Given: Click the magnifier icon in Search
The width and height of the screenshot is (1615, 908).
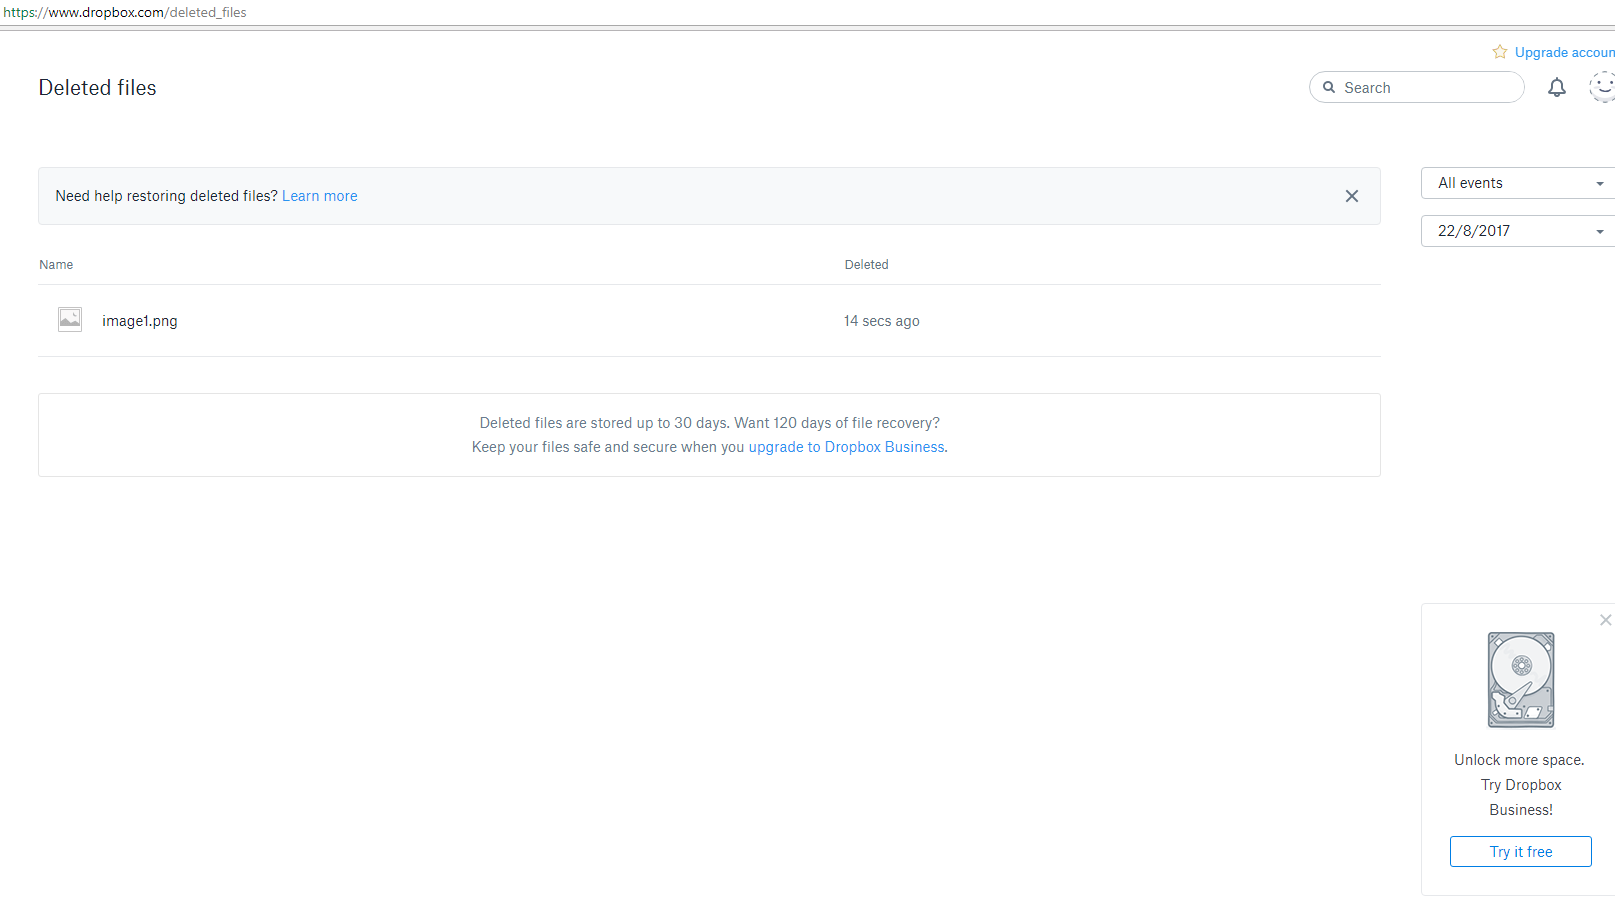Looking at the screenshot, I should [x=1329, y=87].
